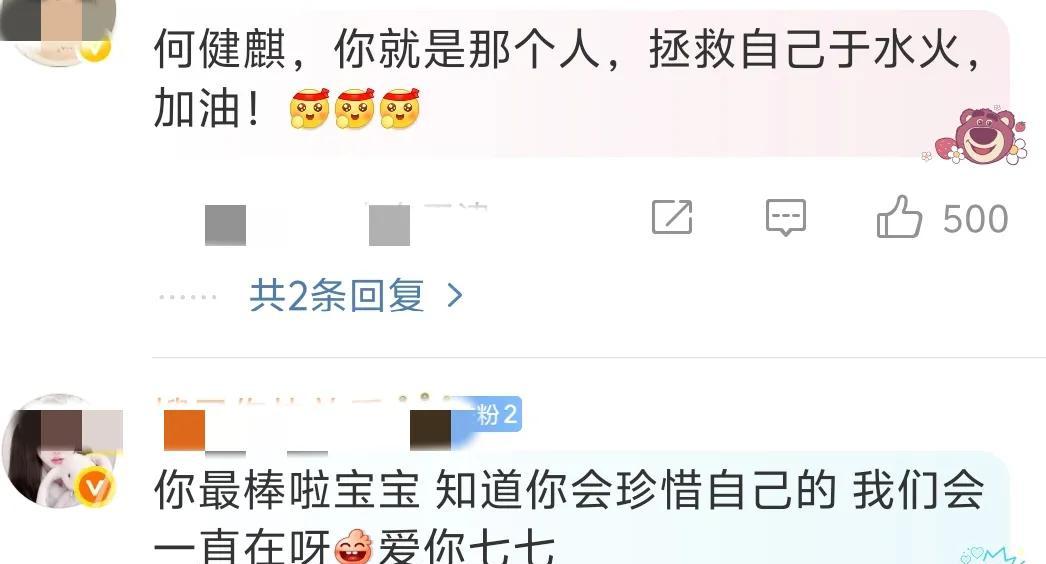
Task: Tap the 500 like count
Action: (975, 219)
